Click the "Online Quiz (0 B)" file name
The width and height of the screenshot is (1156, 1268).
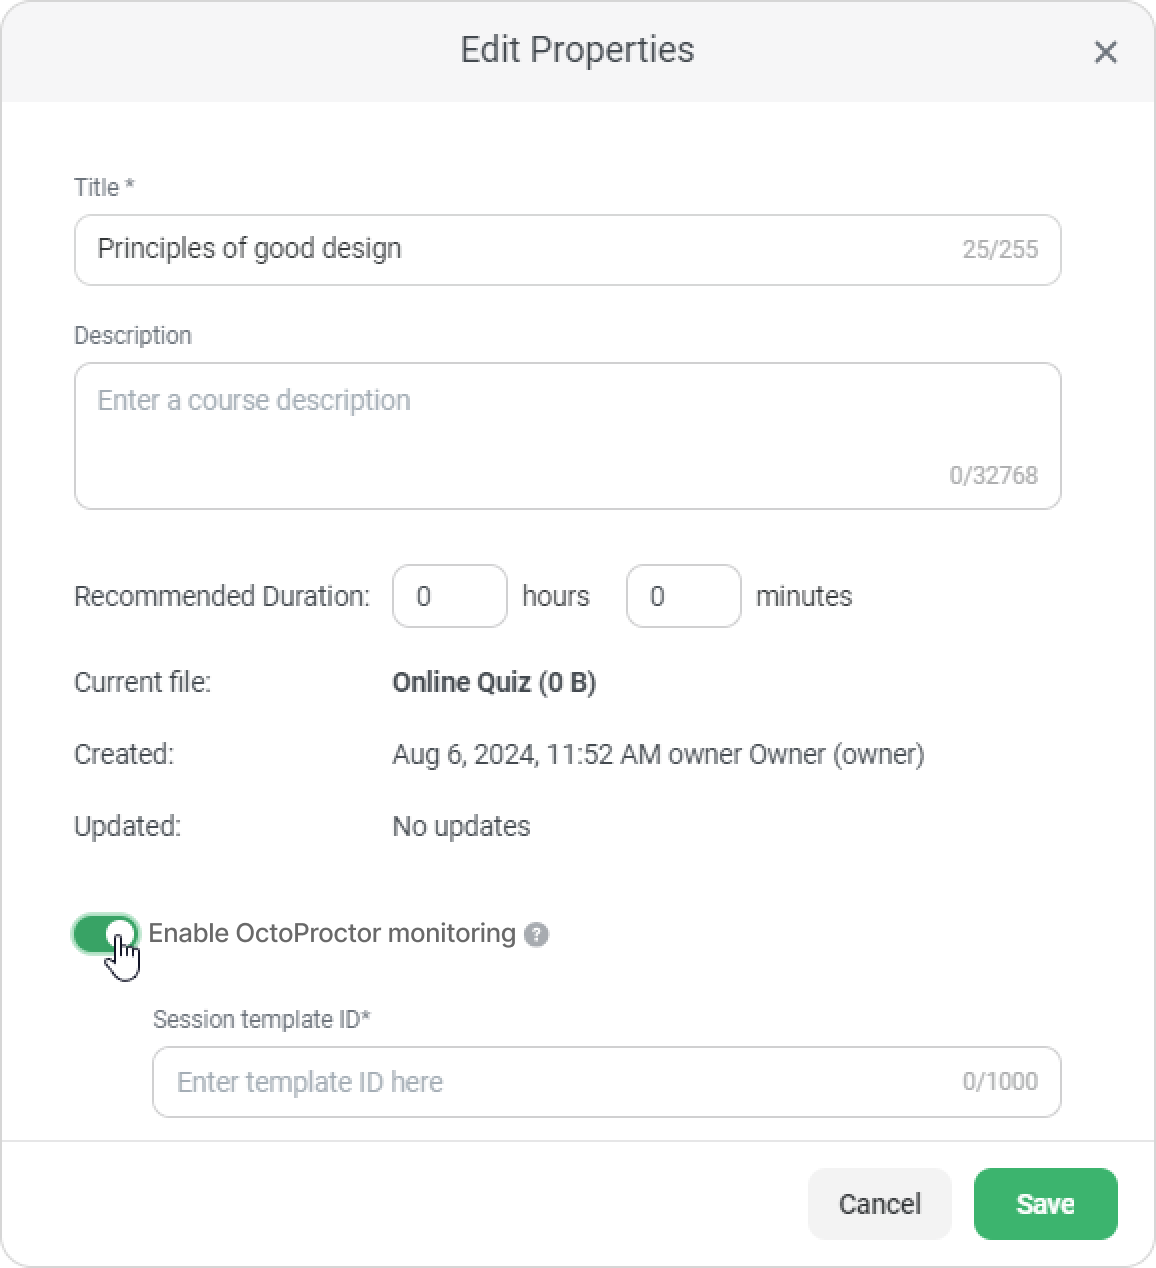[x=494, y=682]
